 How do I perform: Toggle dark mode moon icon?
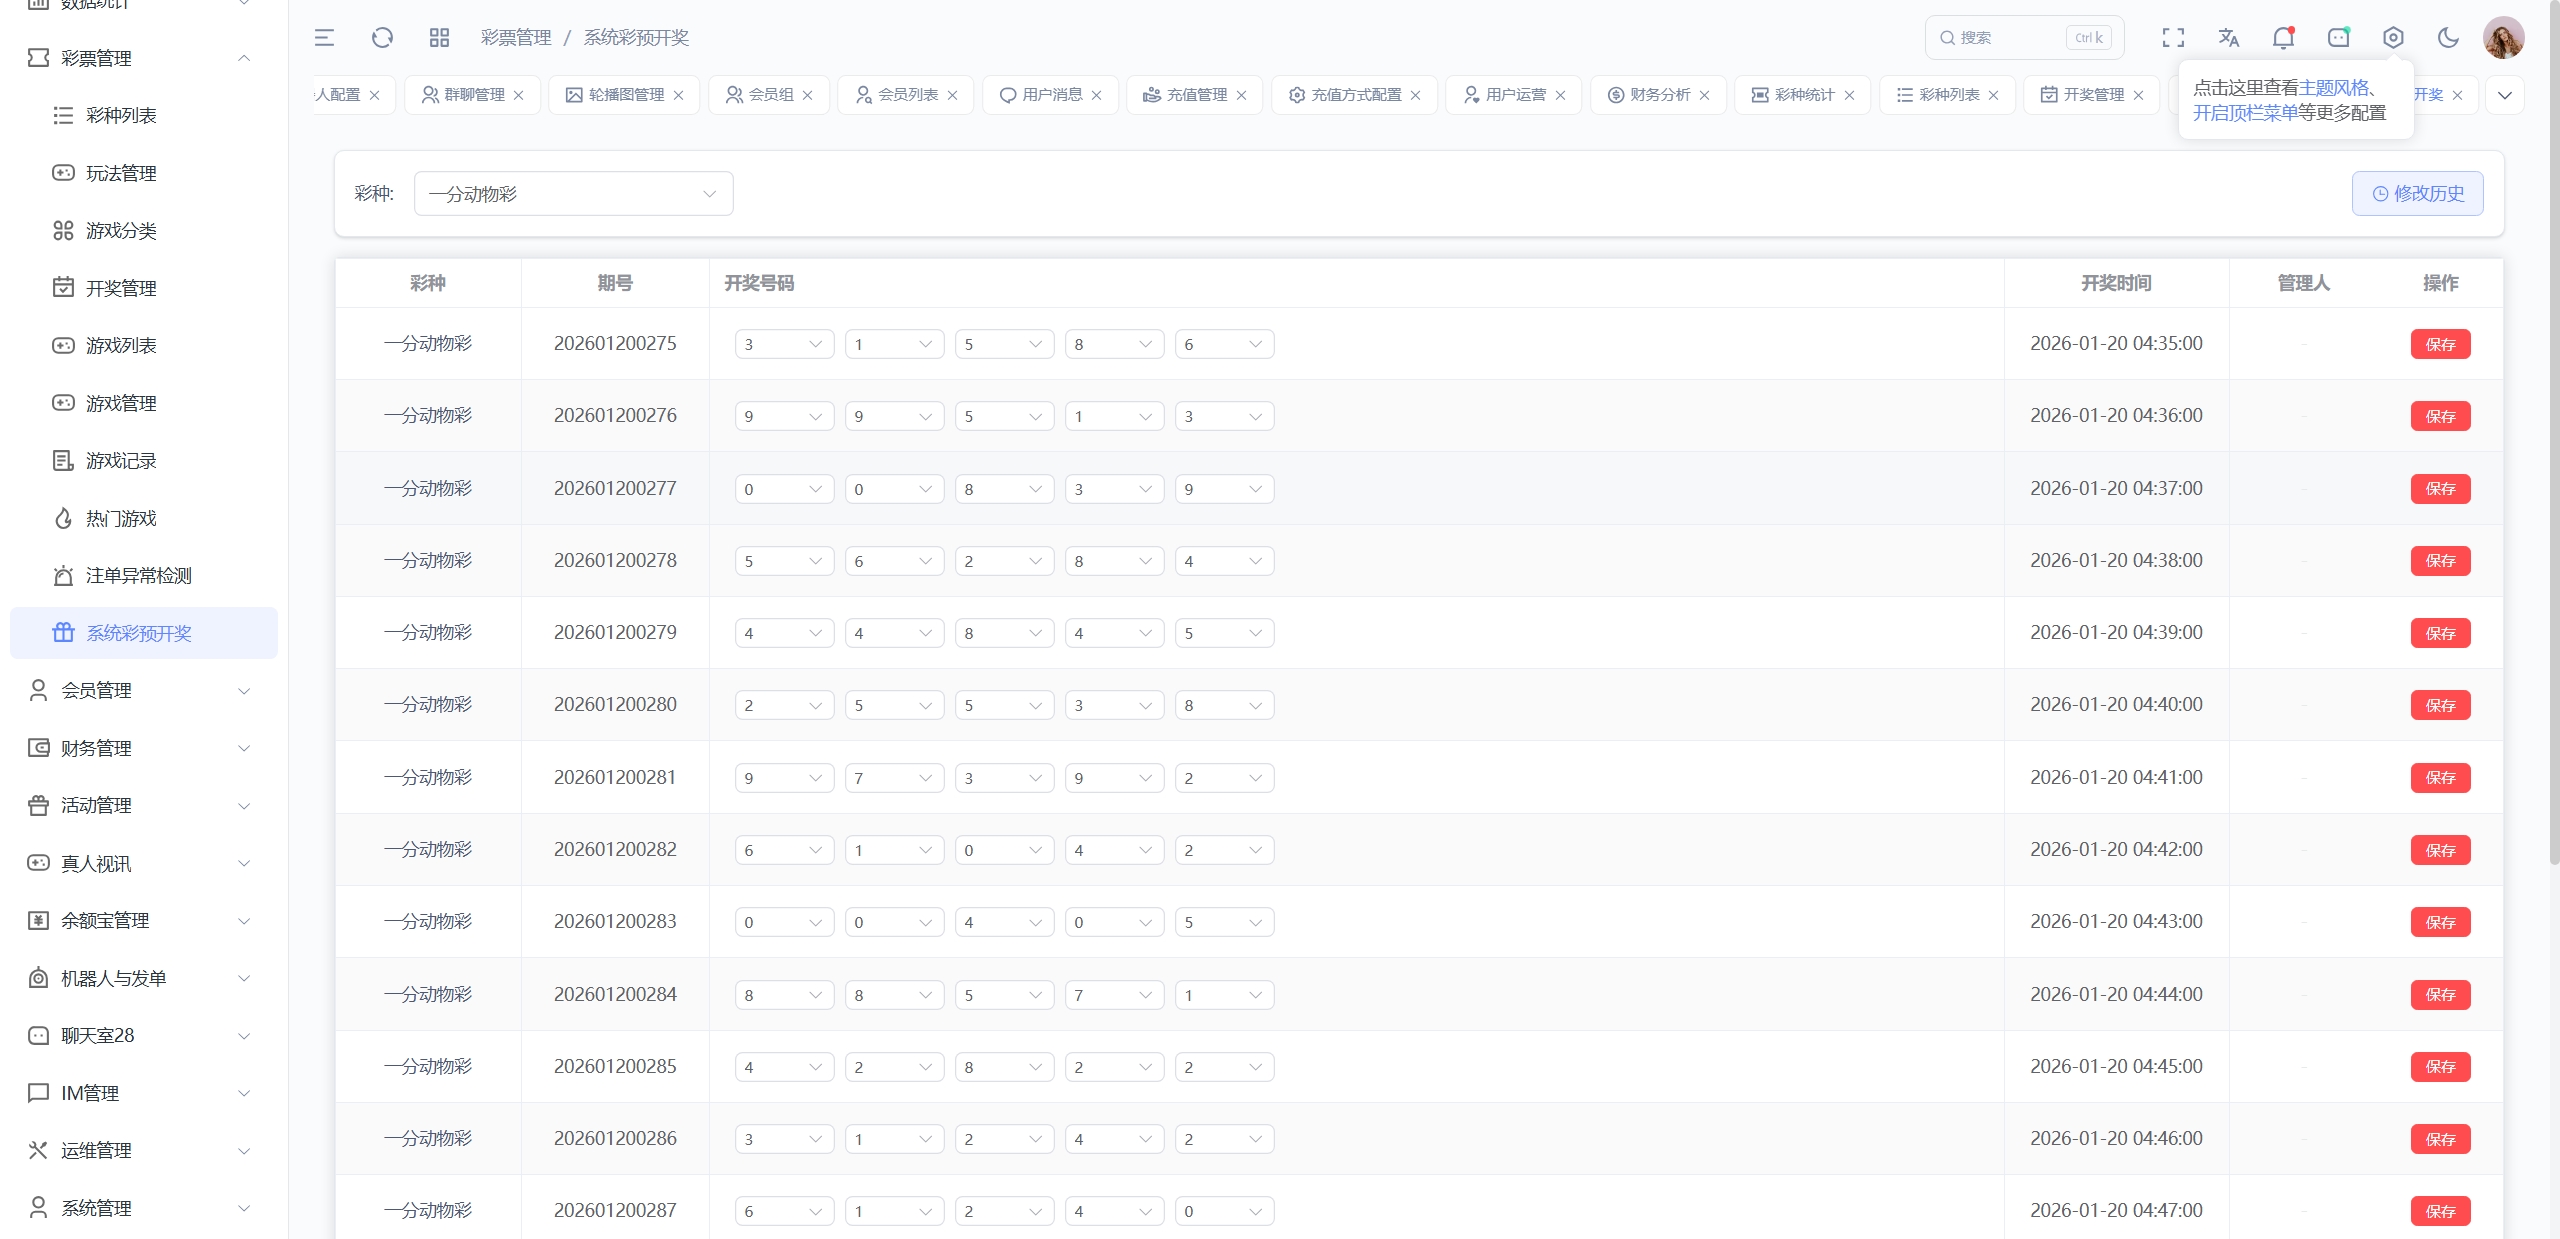tap(2448, 38)
